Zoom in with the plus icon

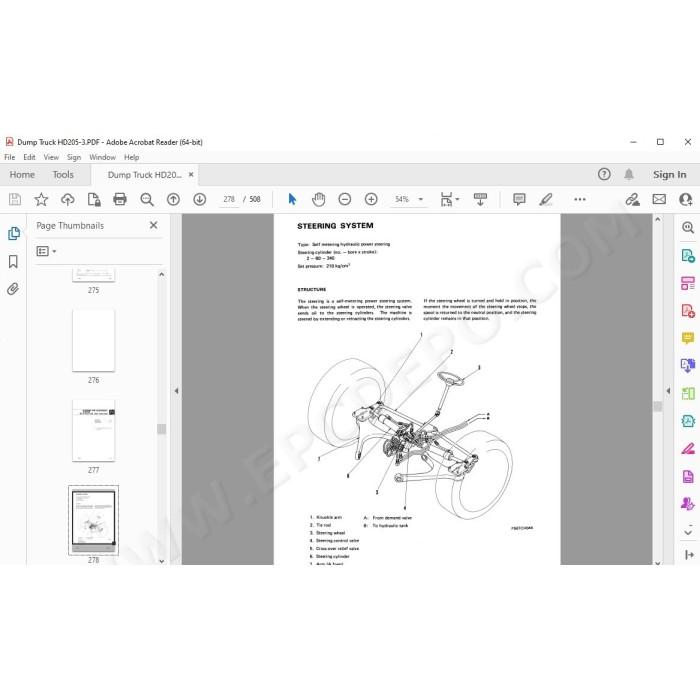pyautogui.click(x=371, y=199)
